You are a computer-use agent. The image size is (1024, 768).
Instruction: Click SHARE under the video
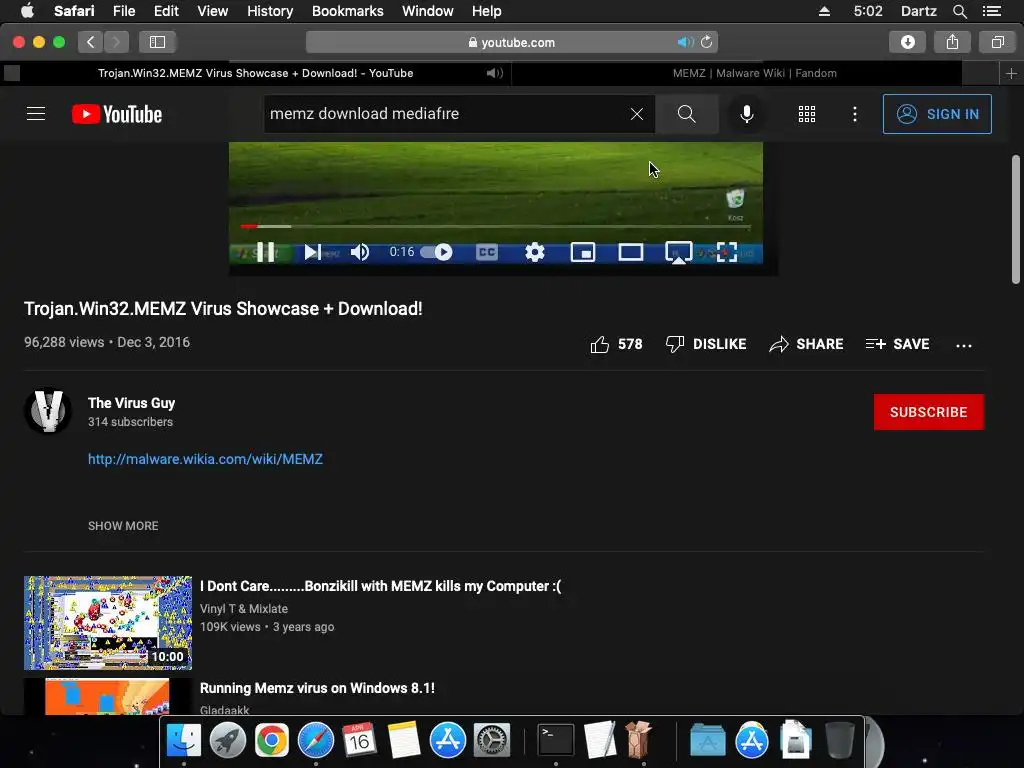806,344
